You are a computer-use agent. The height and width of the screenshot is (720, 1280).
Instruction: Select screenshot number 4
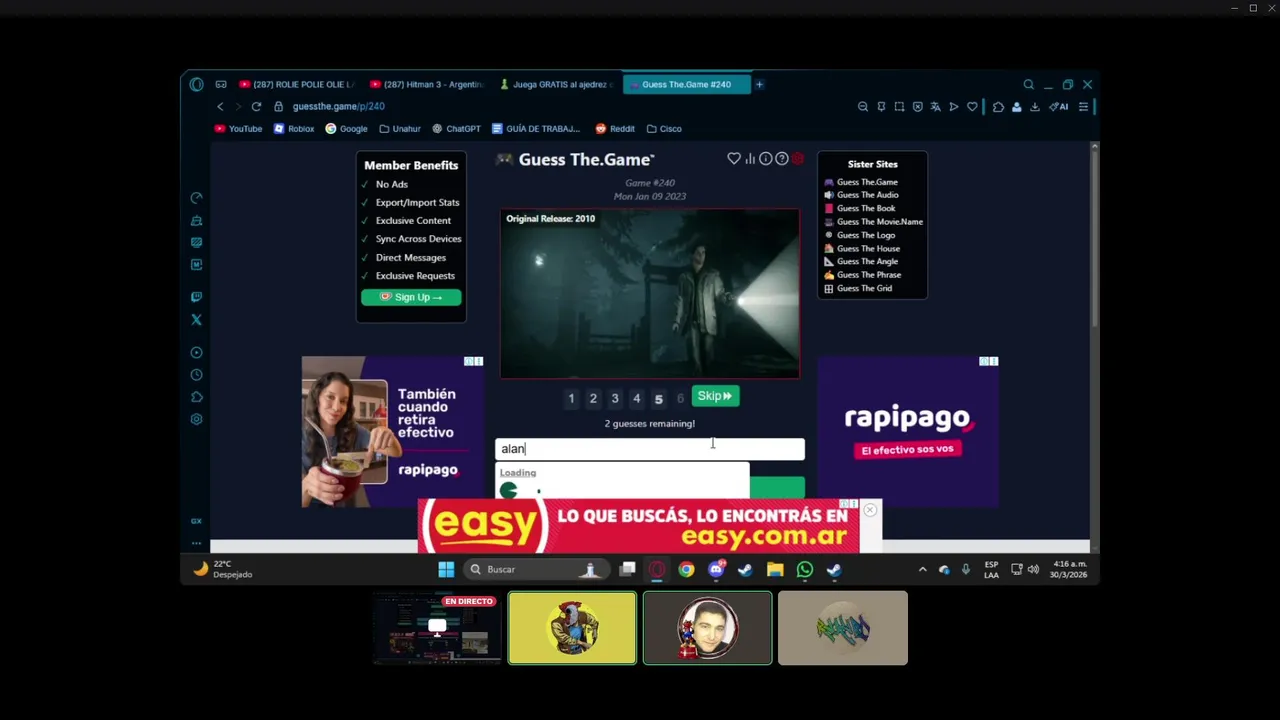(x=636, y=399)
